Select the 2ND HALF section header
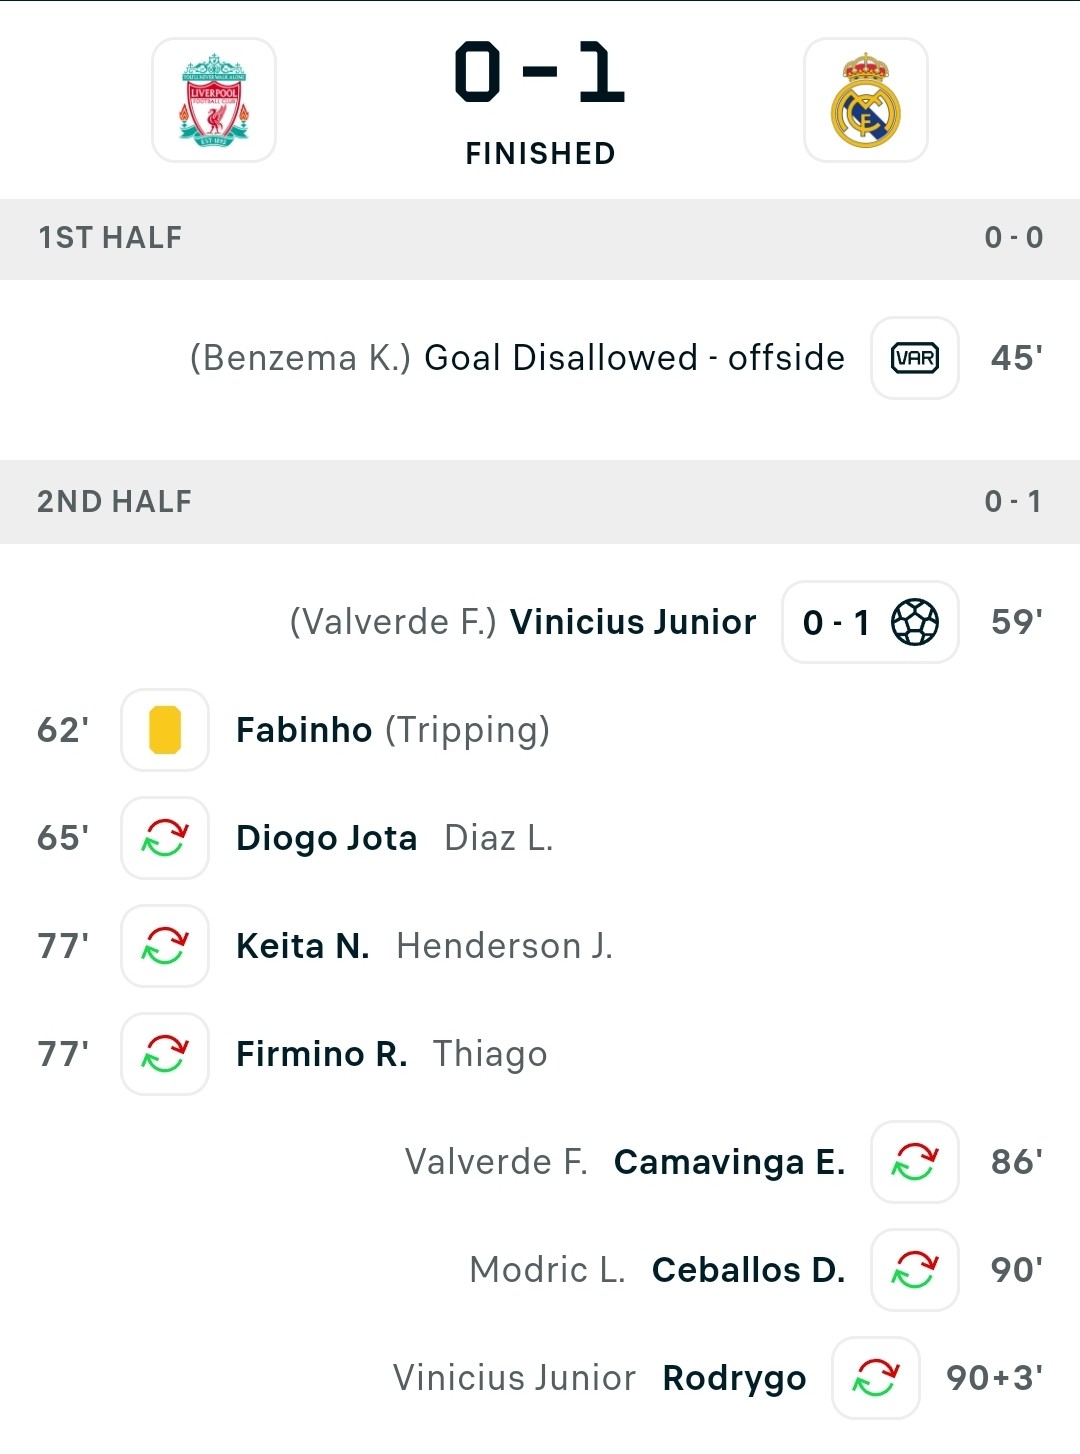Viewport: 1080px width, 1454px height. [x=540, y=502]
